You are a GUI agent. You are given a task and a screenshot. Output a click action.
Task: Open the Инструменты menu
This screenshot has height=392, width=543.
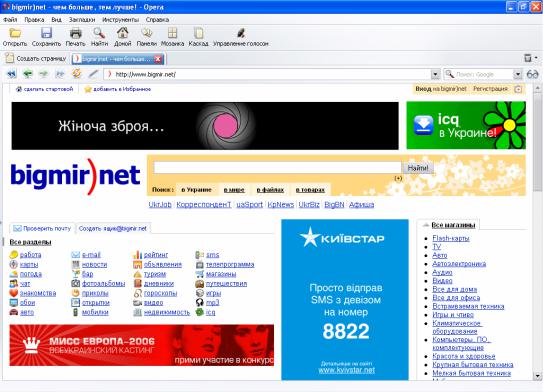coord(120,20)
